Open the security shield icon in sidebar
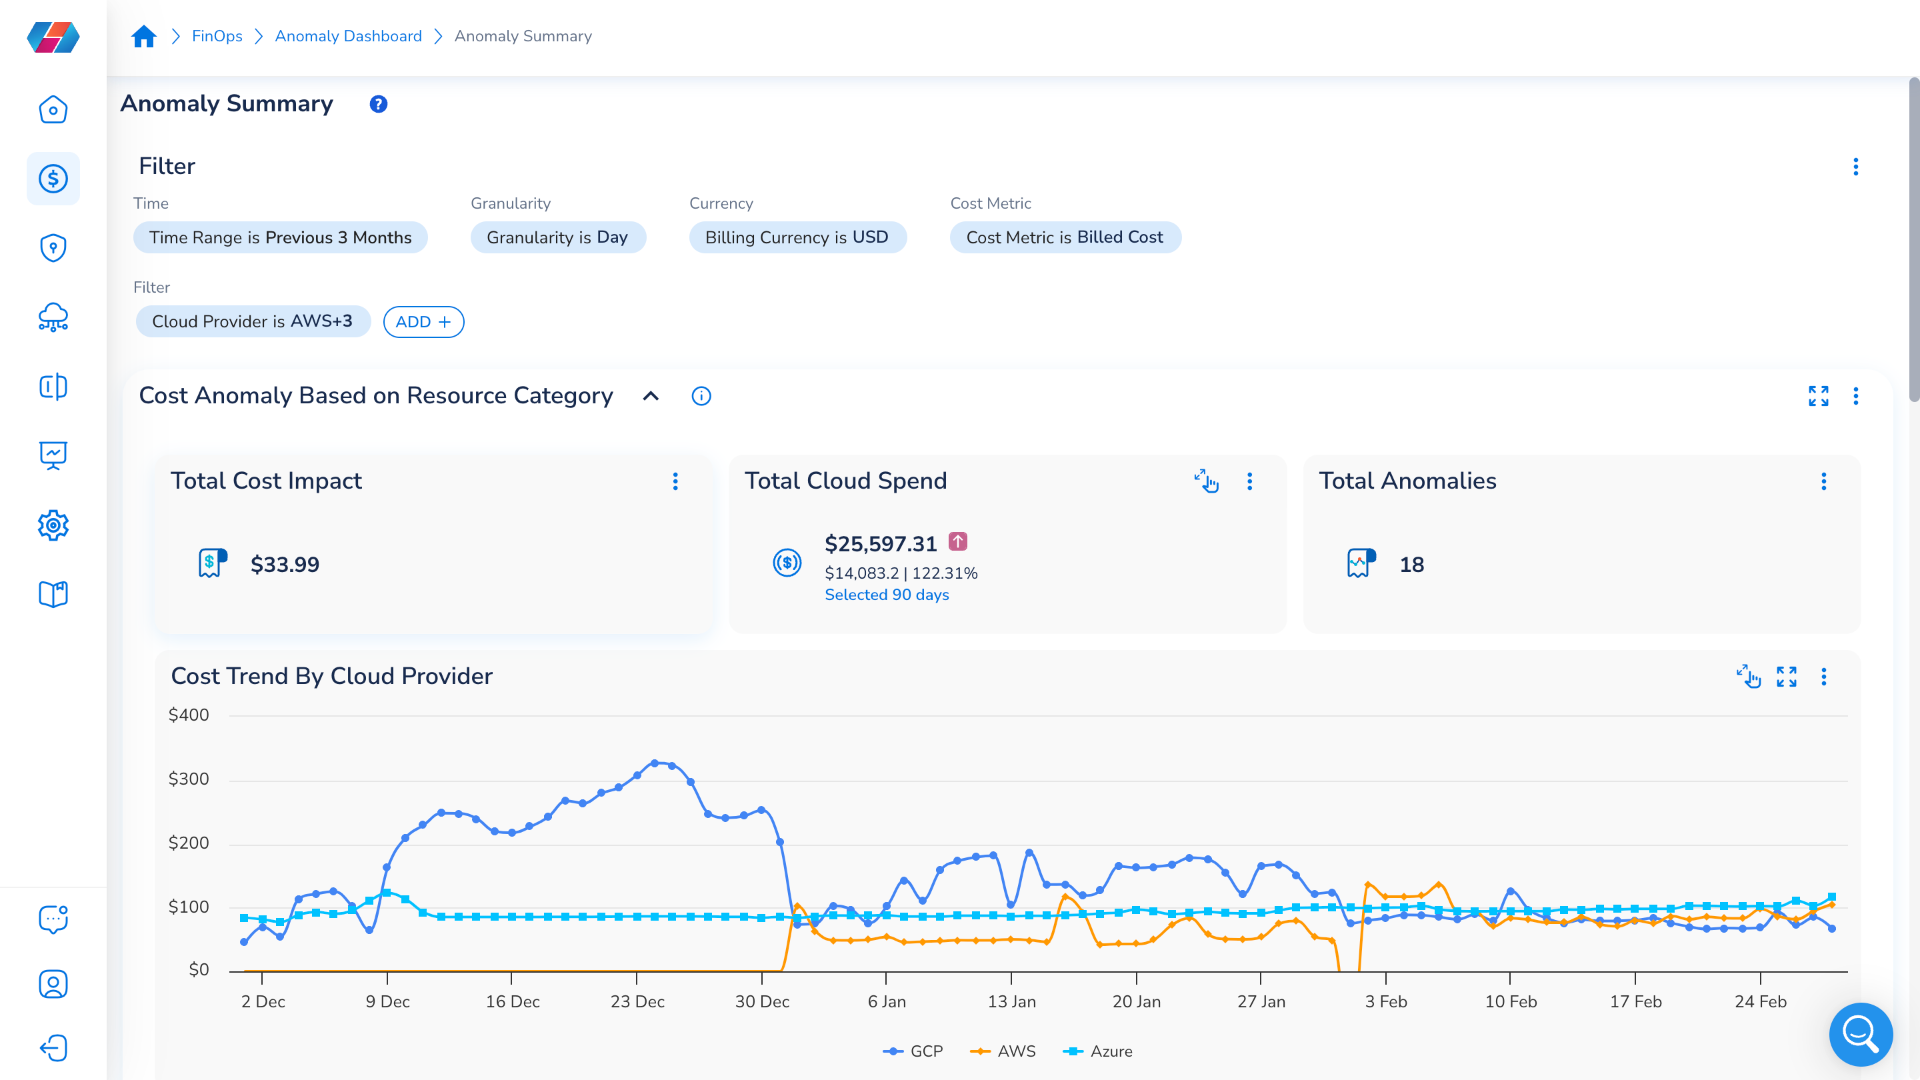Screen dimensions: 1920x1080 click(x=53, y=248)
